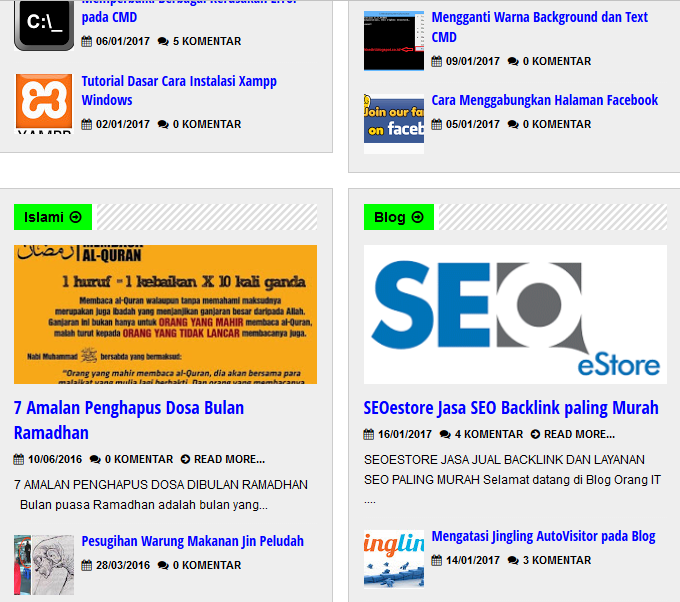The image size is (680, 602).
Task: Click the arrow icon before SEOestore READ MORE
Action: 535,434
